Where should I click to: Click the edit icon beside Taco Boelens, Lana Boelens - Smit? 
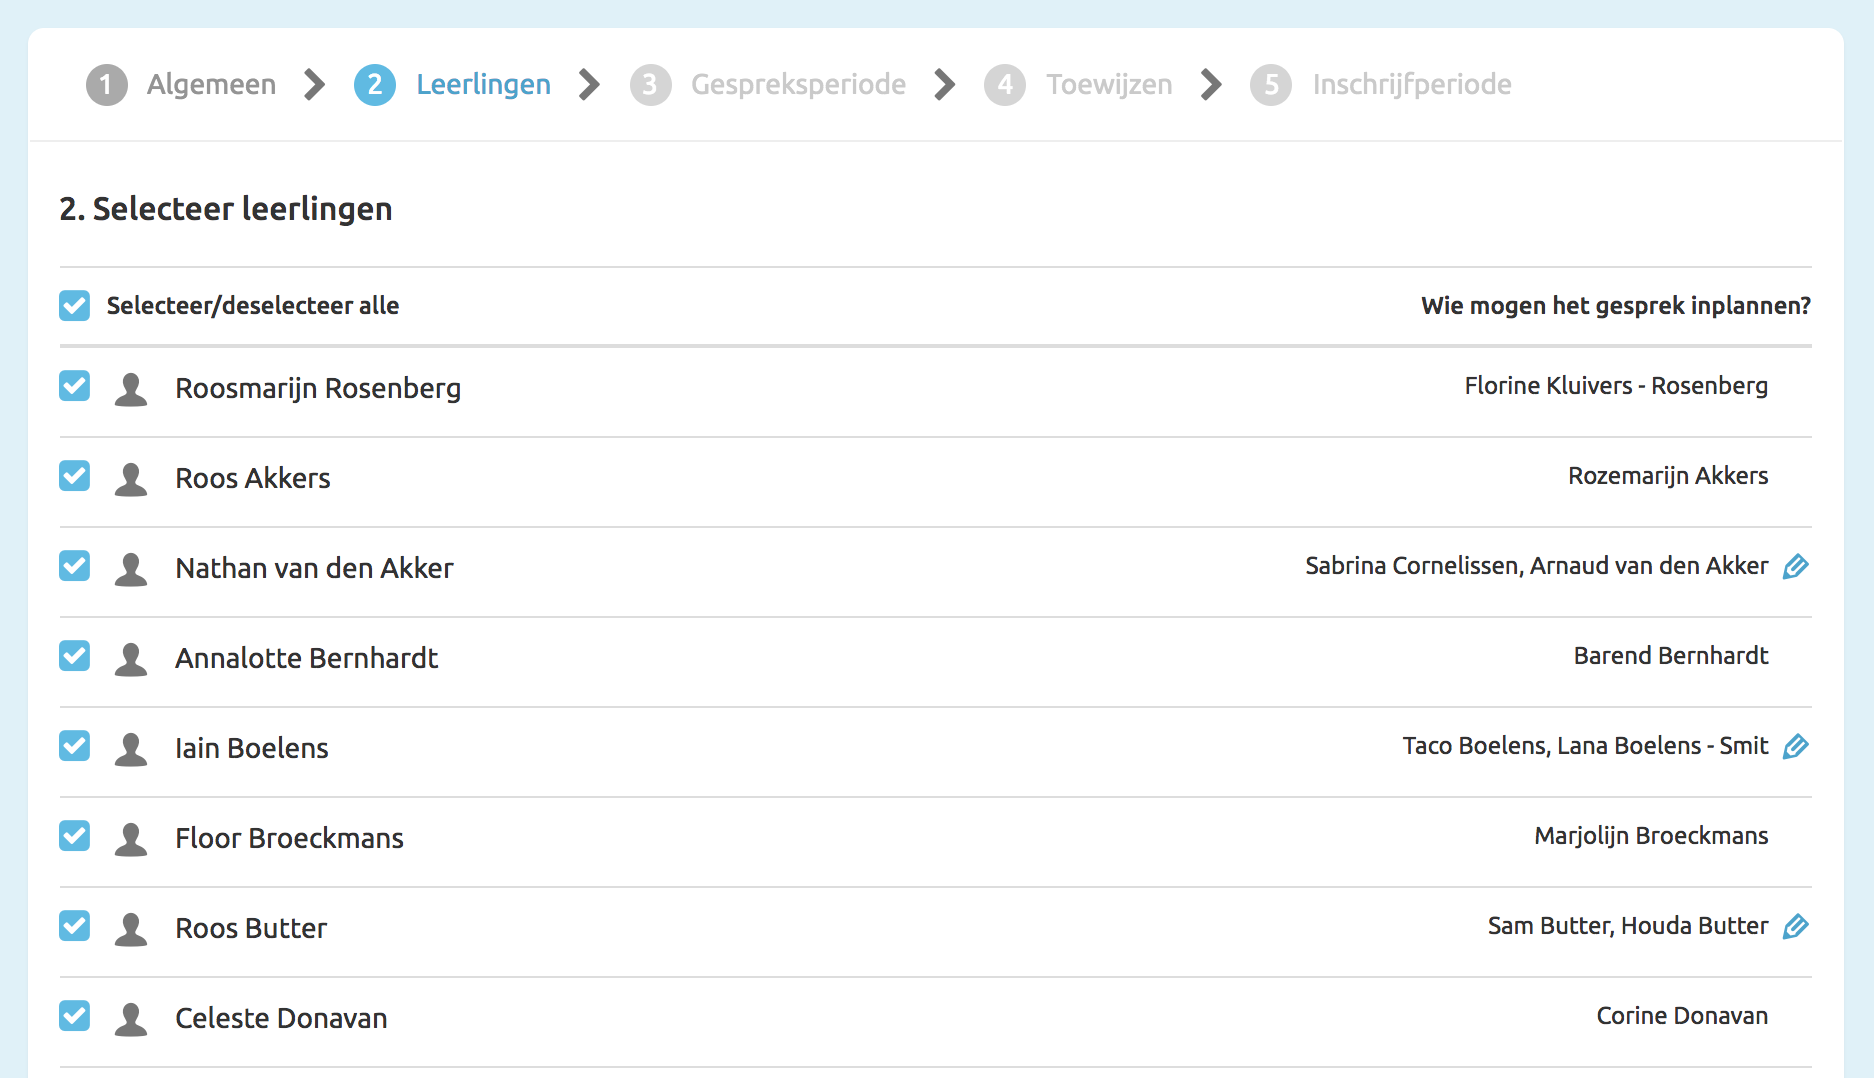tap(1795, 746)
